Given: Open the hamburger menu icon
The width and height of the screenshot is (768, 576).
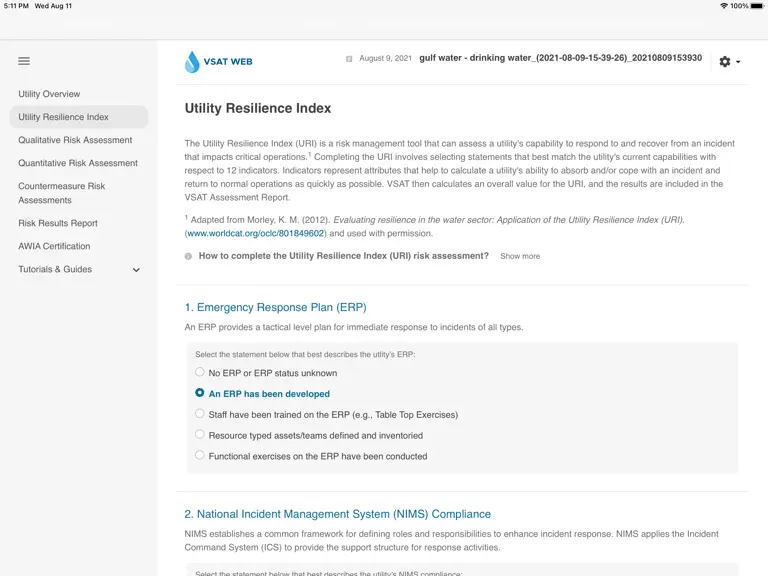Looking at the screenshot, I should (24, 61).
